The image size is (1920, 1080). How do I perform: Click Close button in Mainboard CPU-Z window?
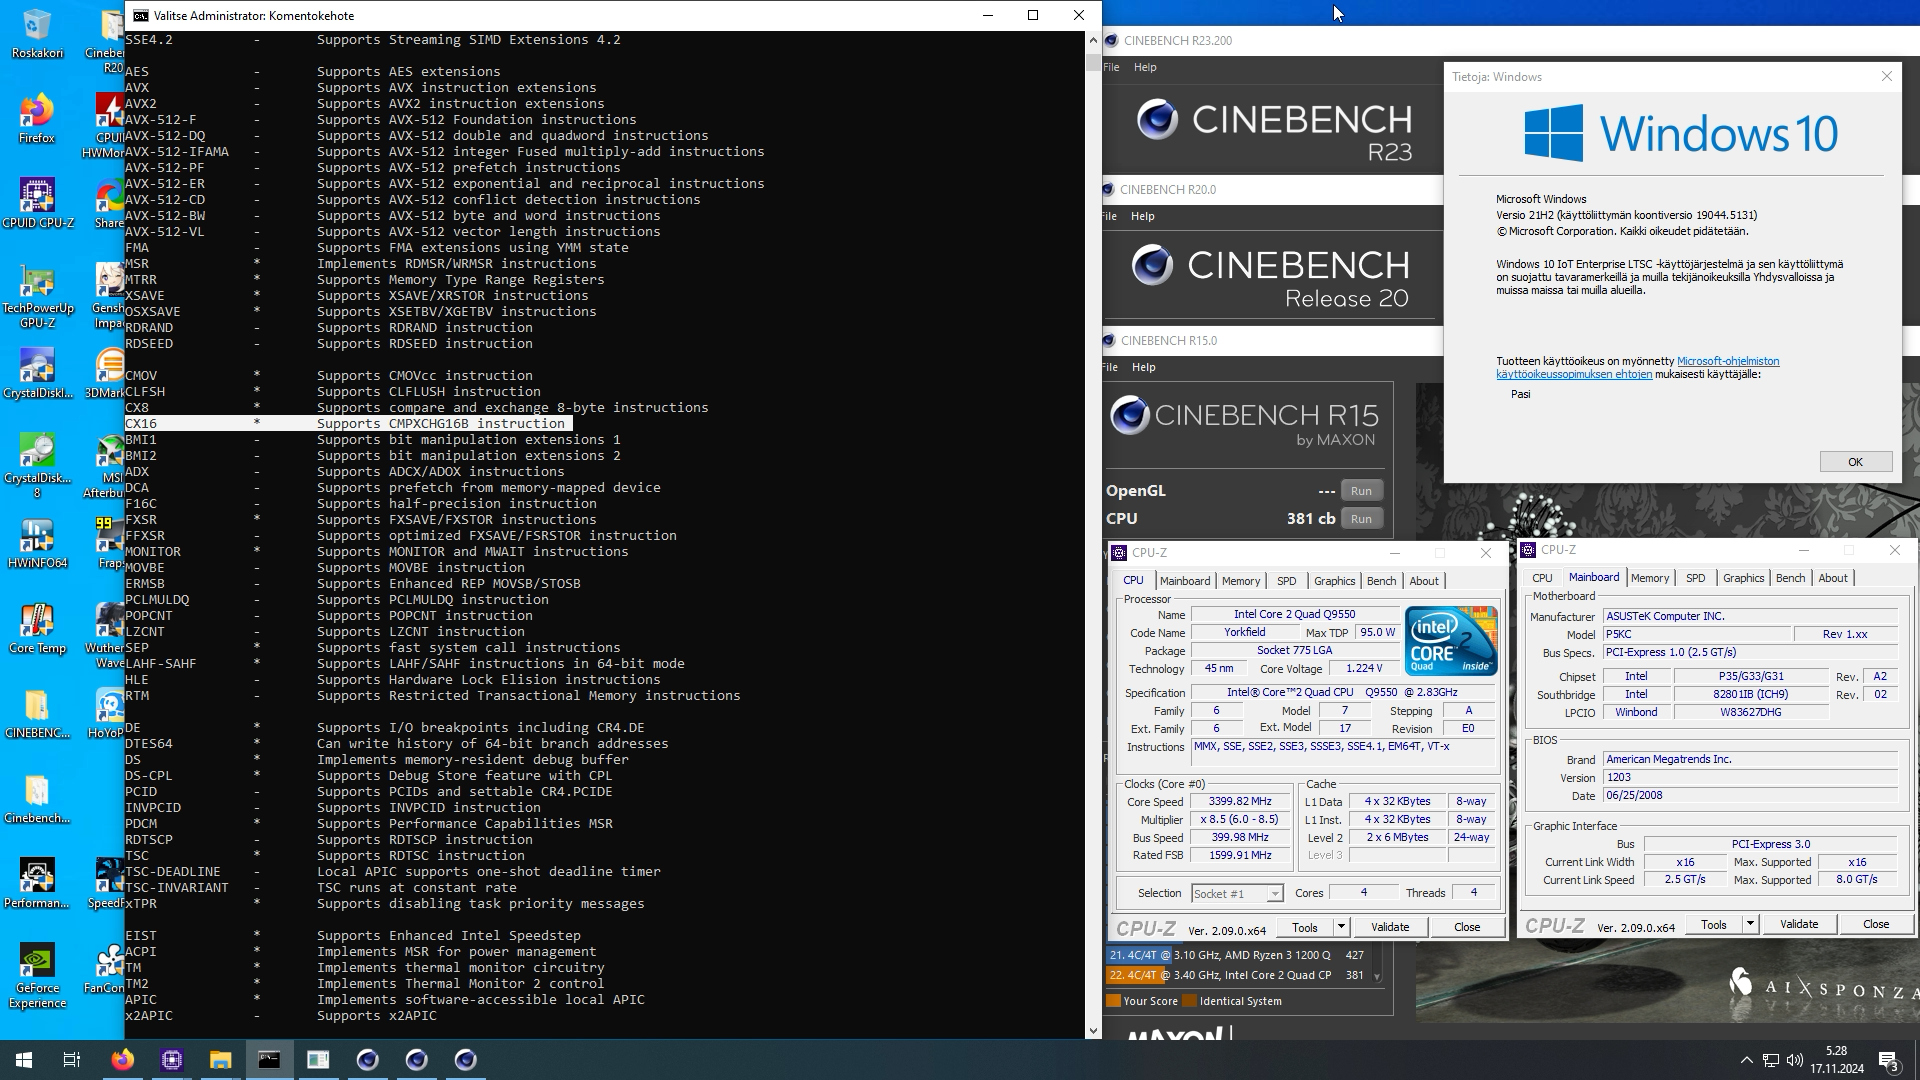coord(1875,924)
